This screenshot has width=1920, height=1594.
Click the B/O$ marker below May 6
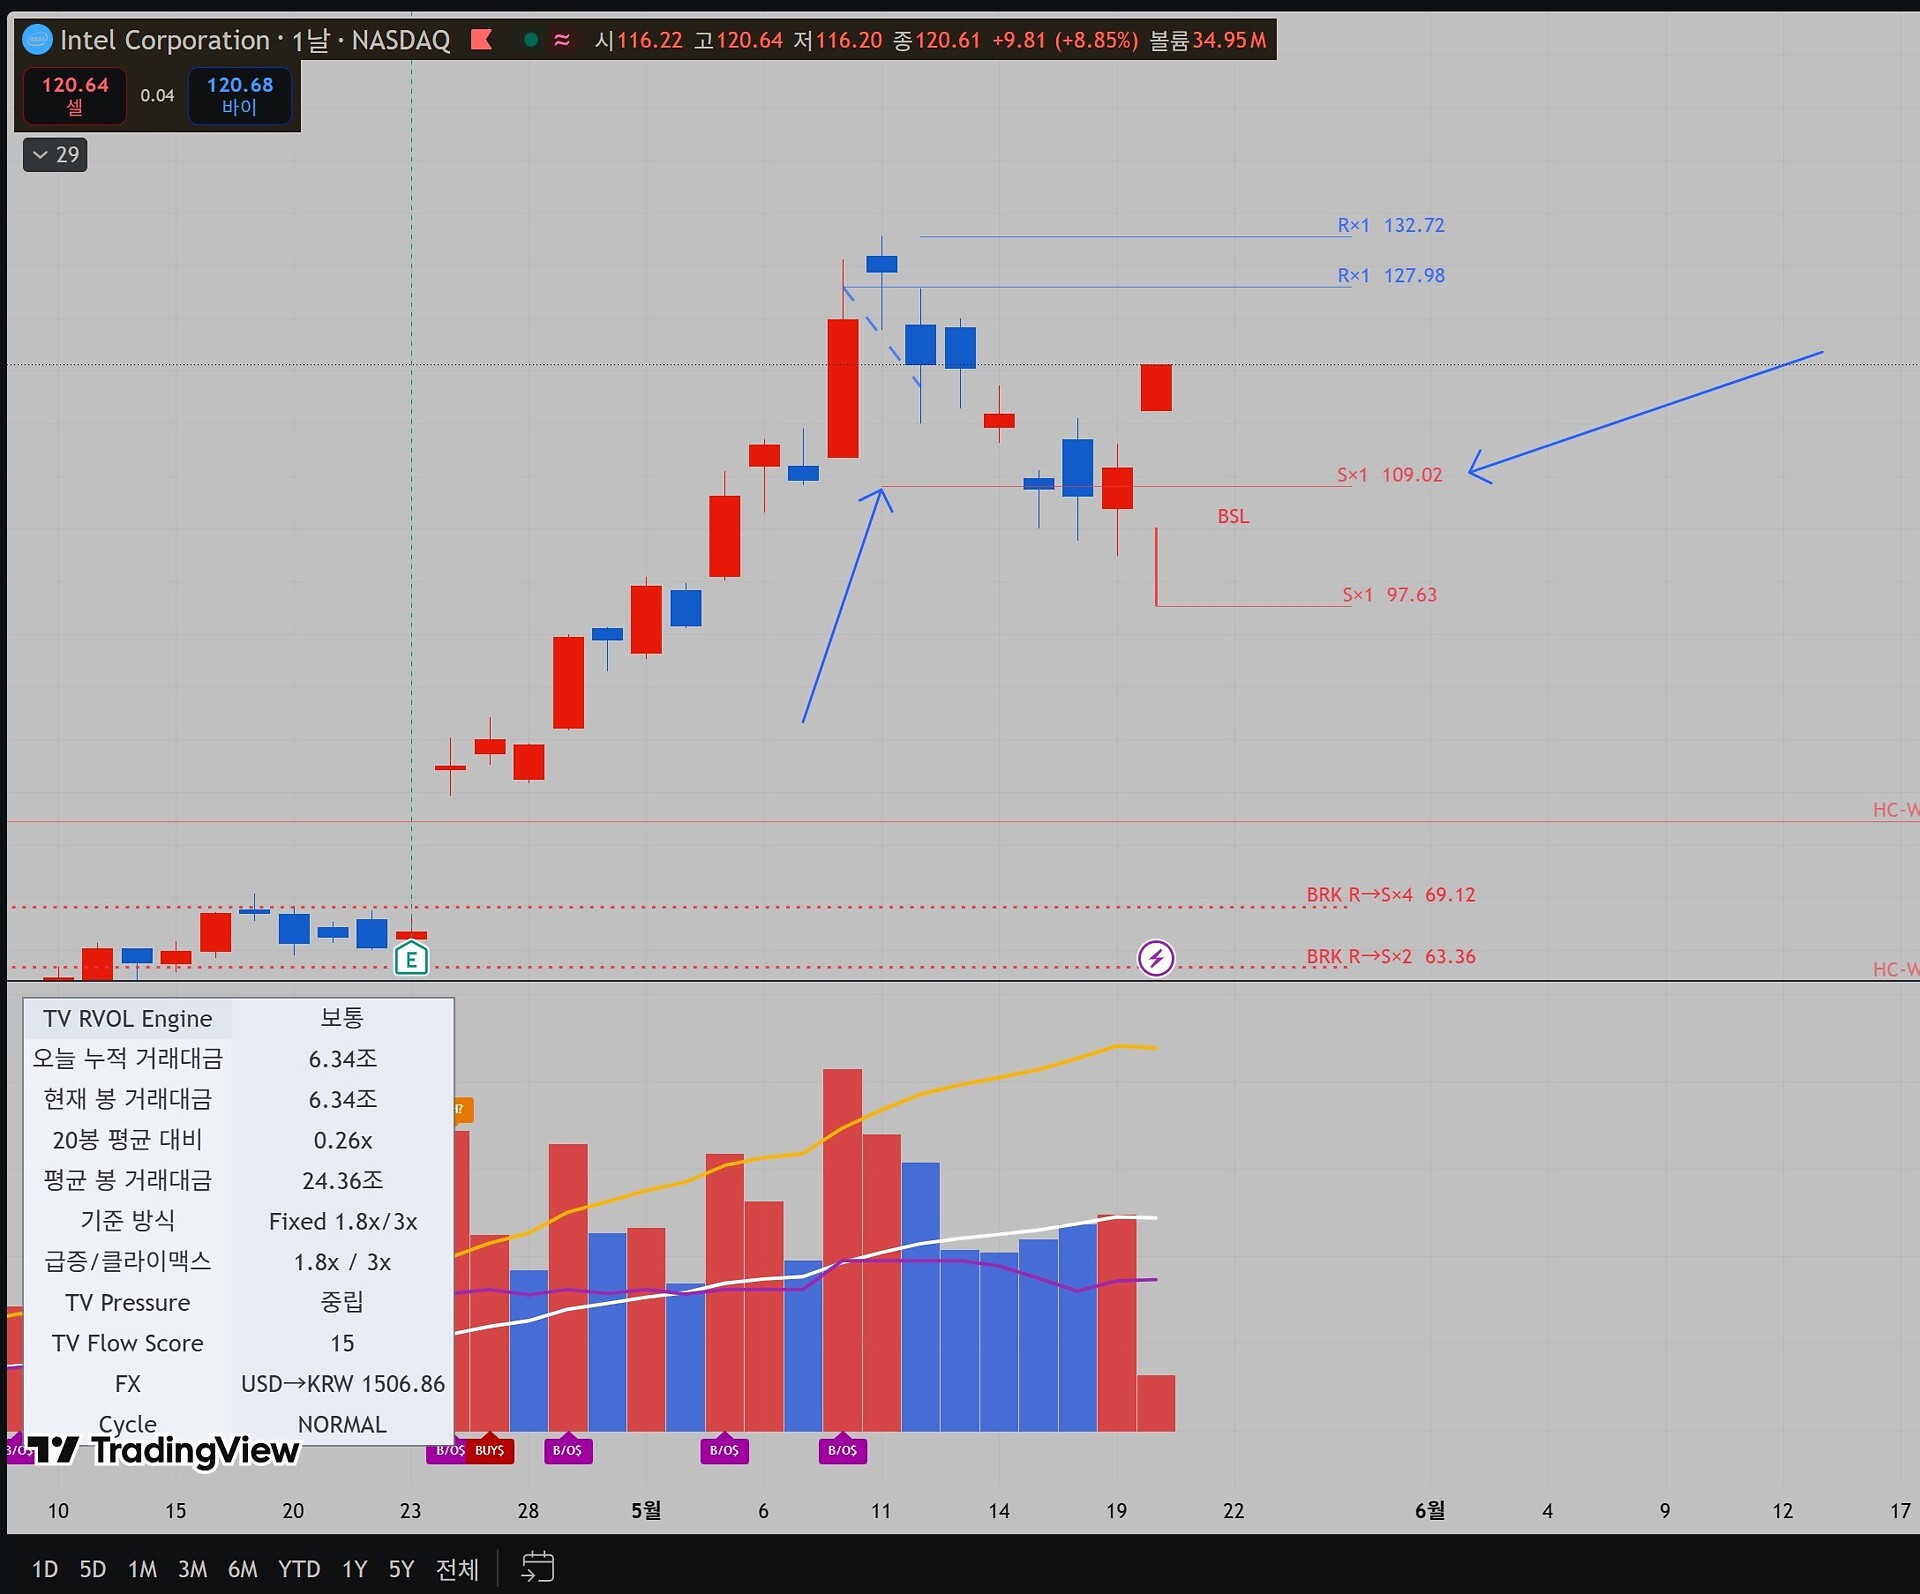pyautogui.click(x=724, y=1449)
